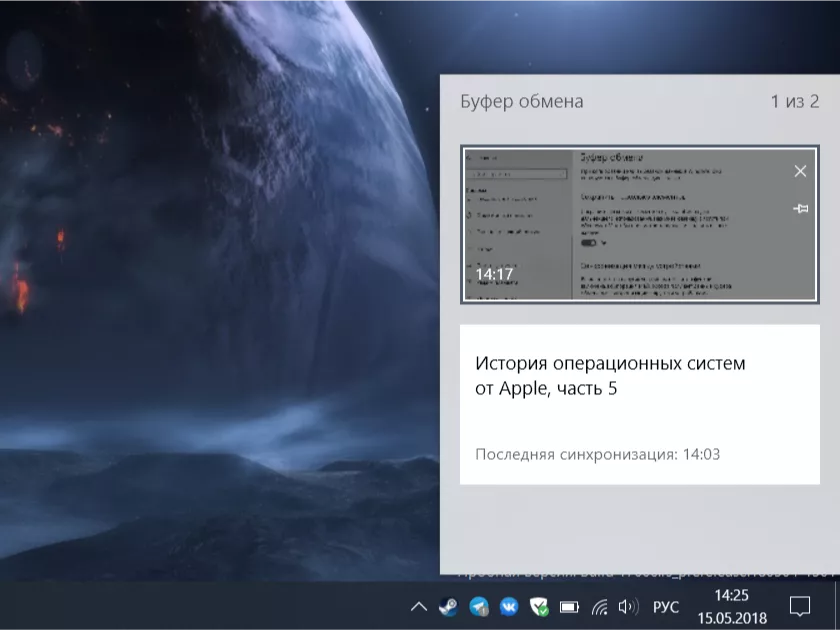The image size is (840, 630).
Task: Open the Action Center notifications icon
Action: (800, 606)
